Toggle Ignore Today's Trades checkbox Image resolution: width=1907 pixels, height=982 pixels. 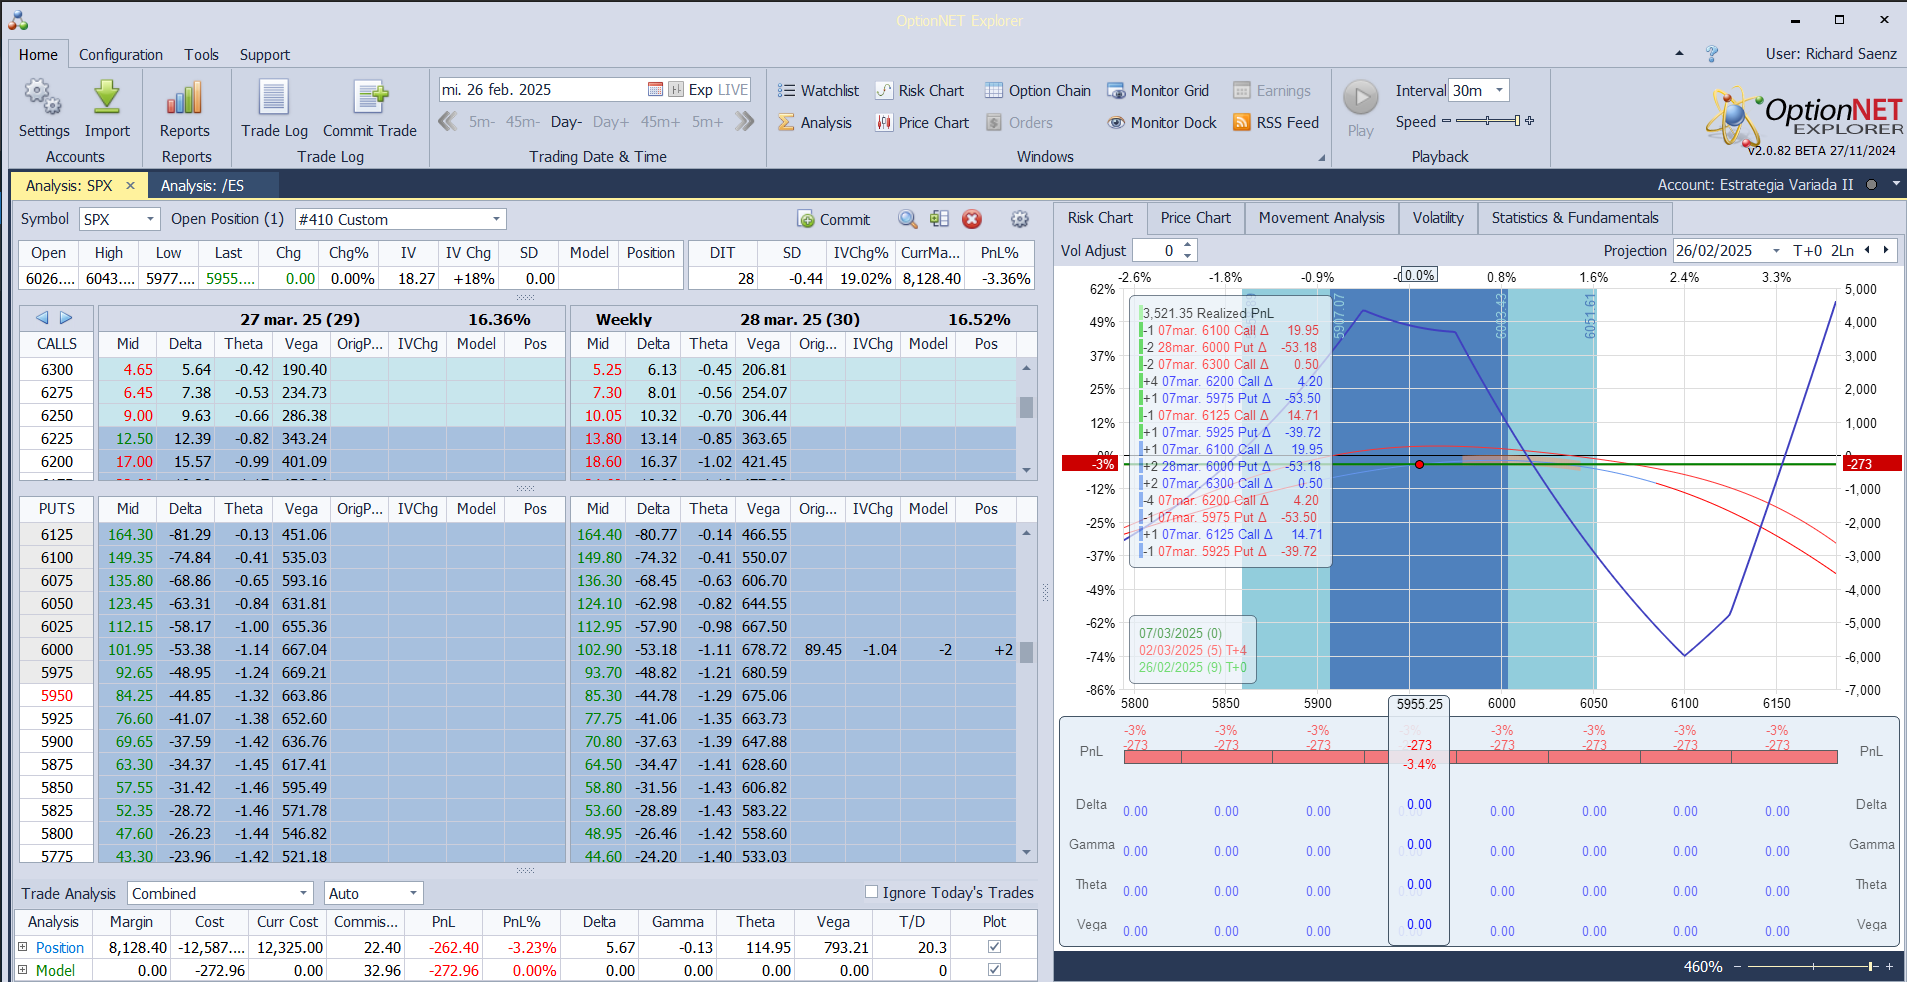click(872, 892)
